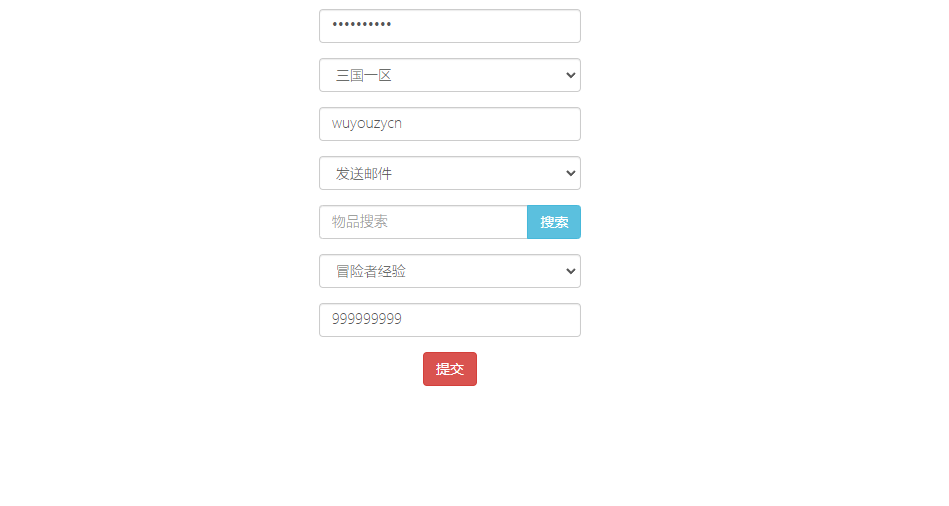Place cursor after the password dots
The height and width of the screenshot is (506, 949).
click(393, 25)
